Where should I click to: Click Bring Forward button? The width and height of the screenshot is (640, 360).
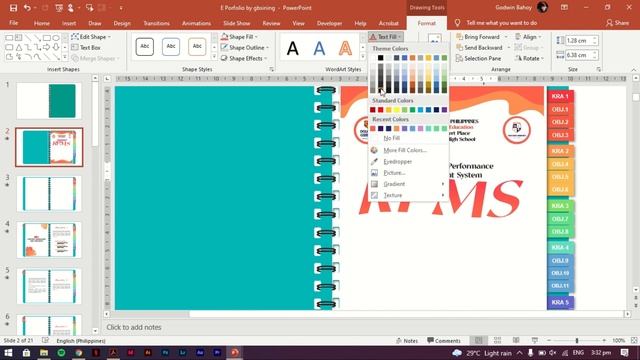[x=482, y=37]
